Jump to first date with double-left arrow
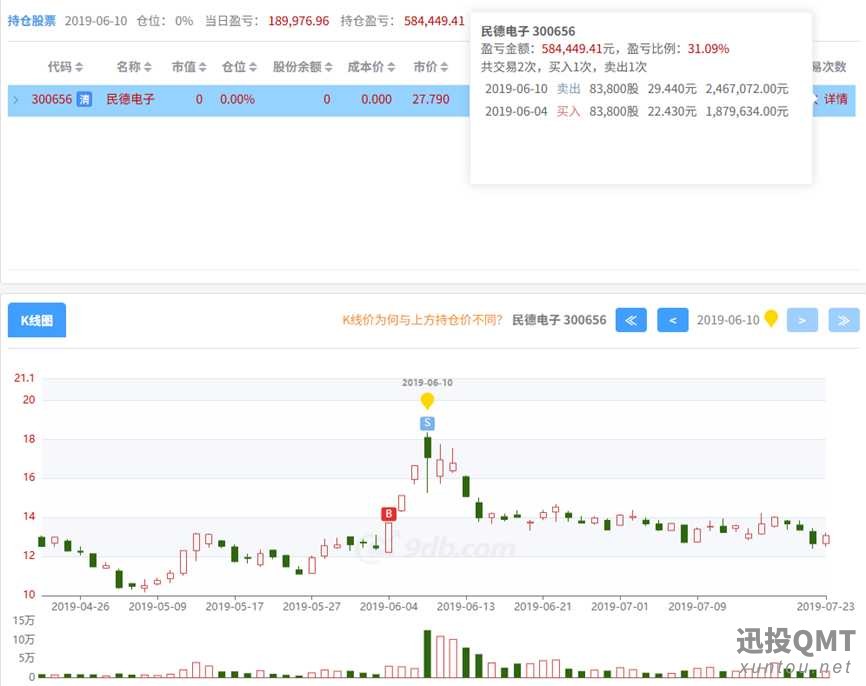The image size is (866, 686). click(x=631, y=320)
